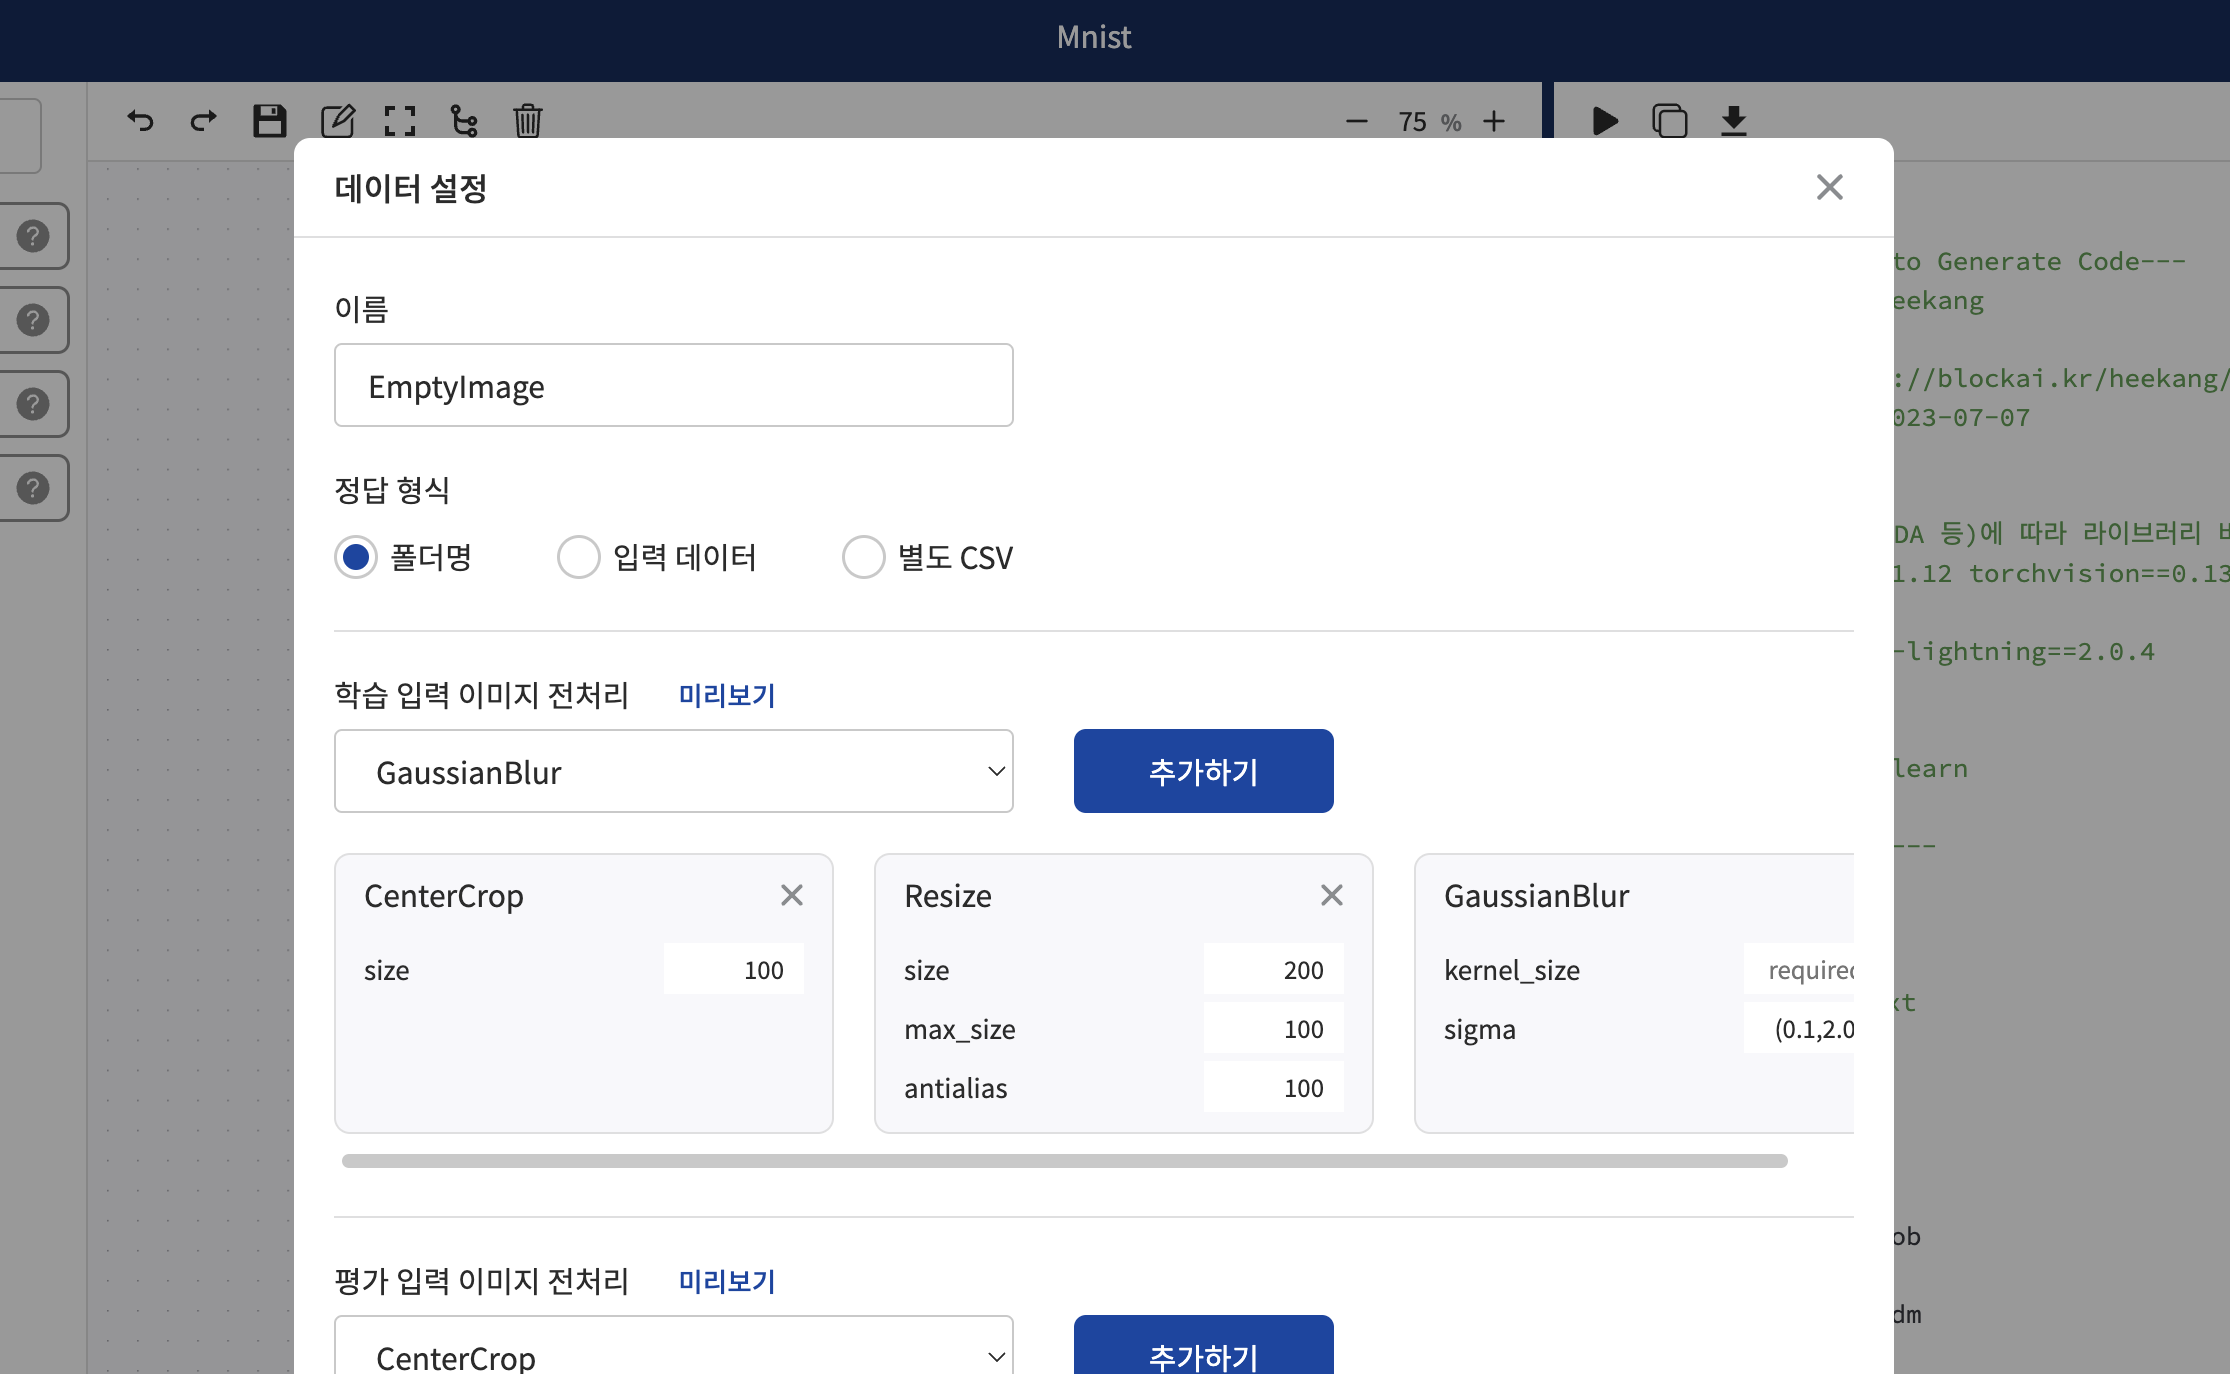Click the copy/duplicate icon
The image size is (2230, 1374).
(1669, 119)
